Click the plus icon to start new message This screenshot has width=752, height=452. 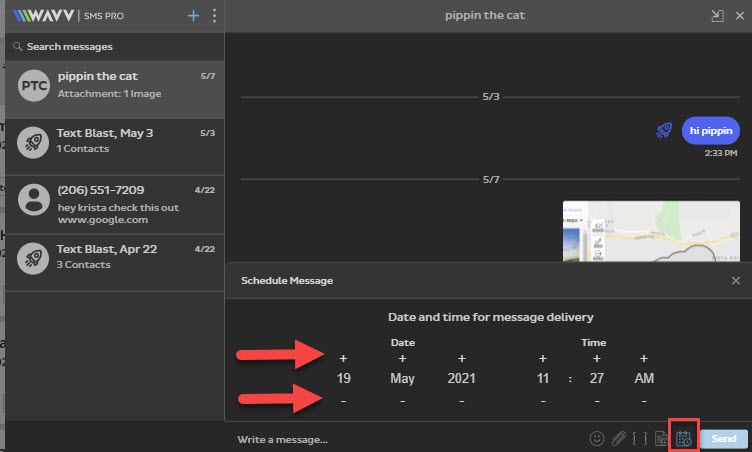pos(194,16)
